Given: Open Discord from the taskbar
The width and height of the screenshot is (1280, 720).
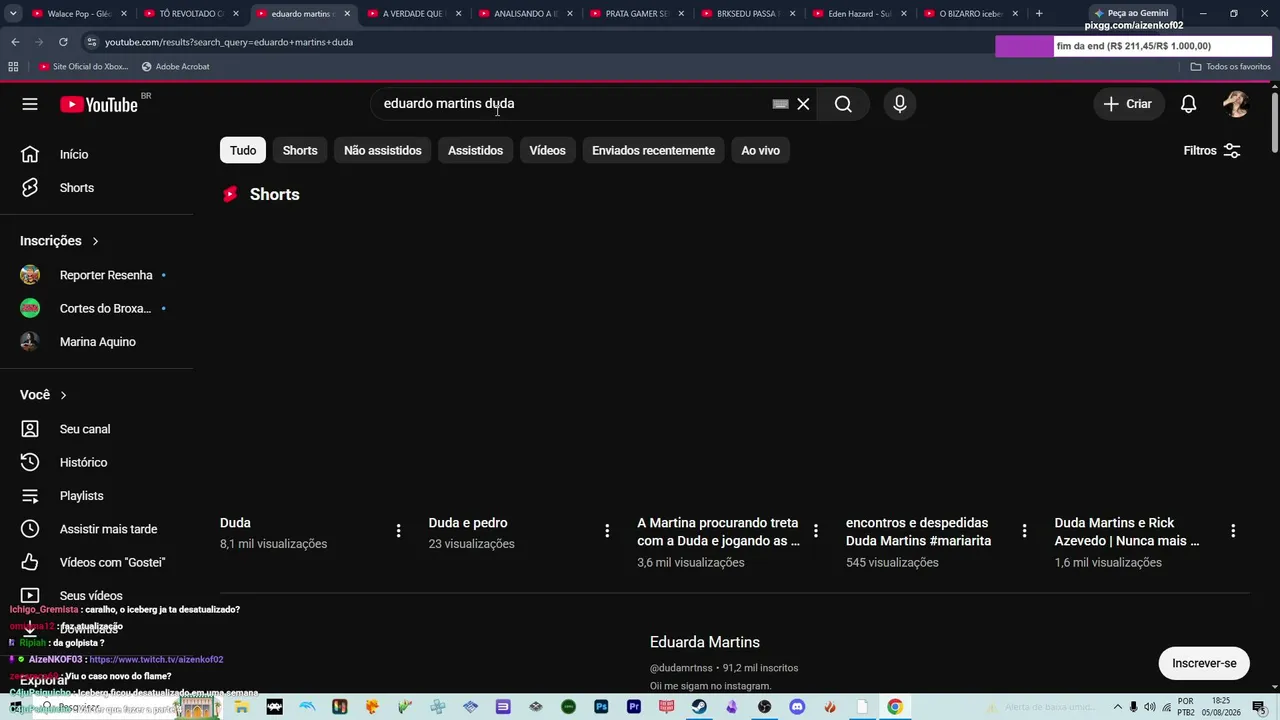Looking at the screenshot, I should [797, 707].
